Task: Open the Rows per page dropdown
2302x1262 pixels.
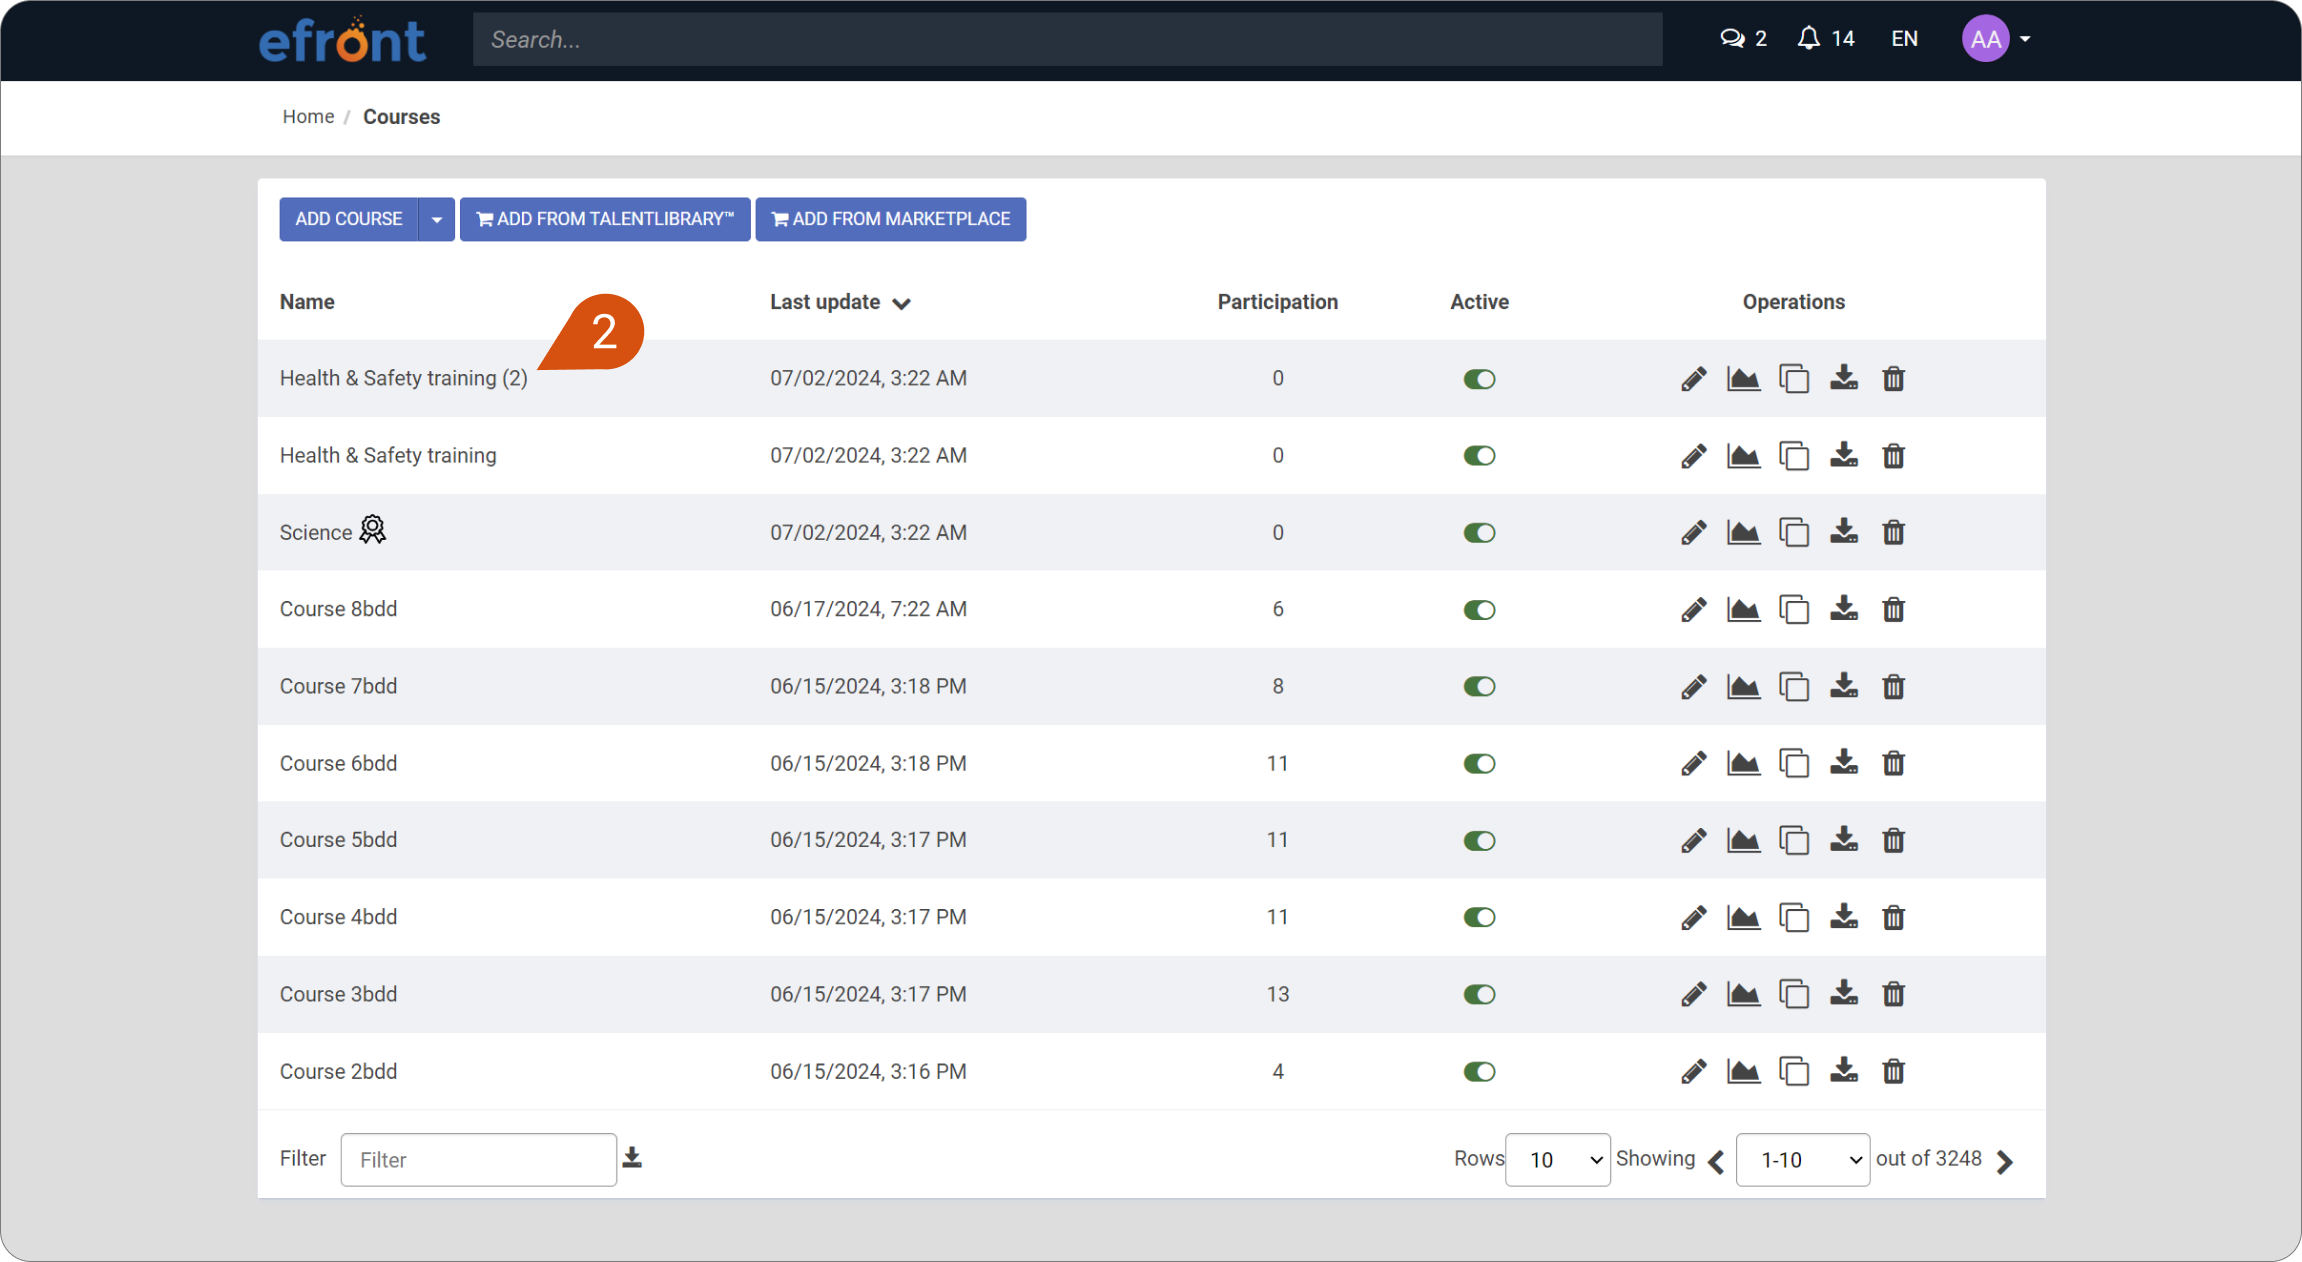Action: (1557, 1160)
